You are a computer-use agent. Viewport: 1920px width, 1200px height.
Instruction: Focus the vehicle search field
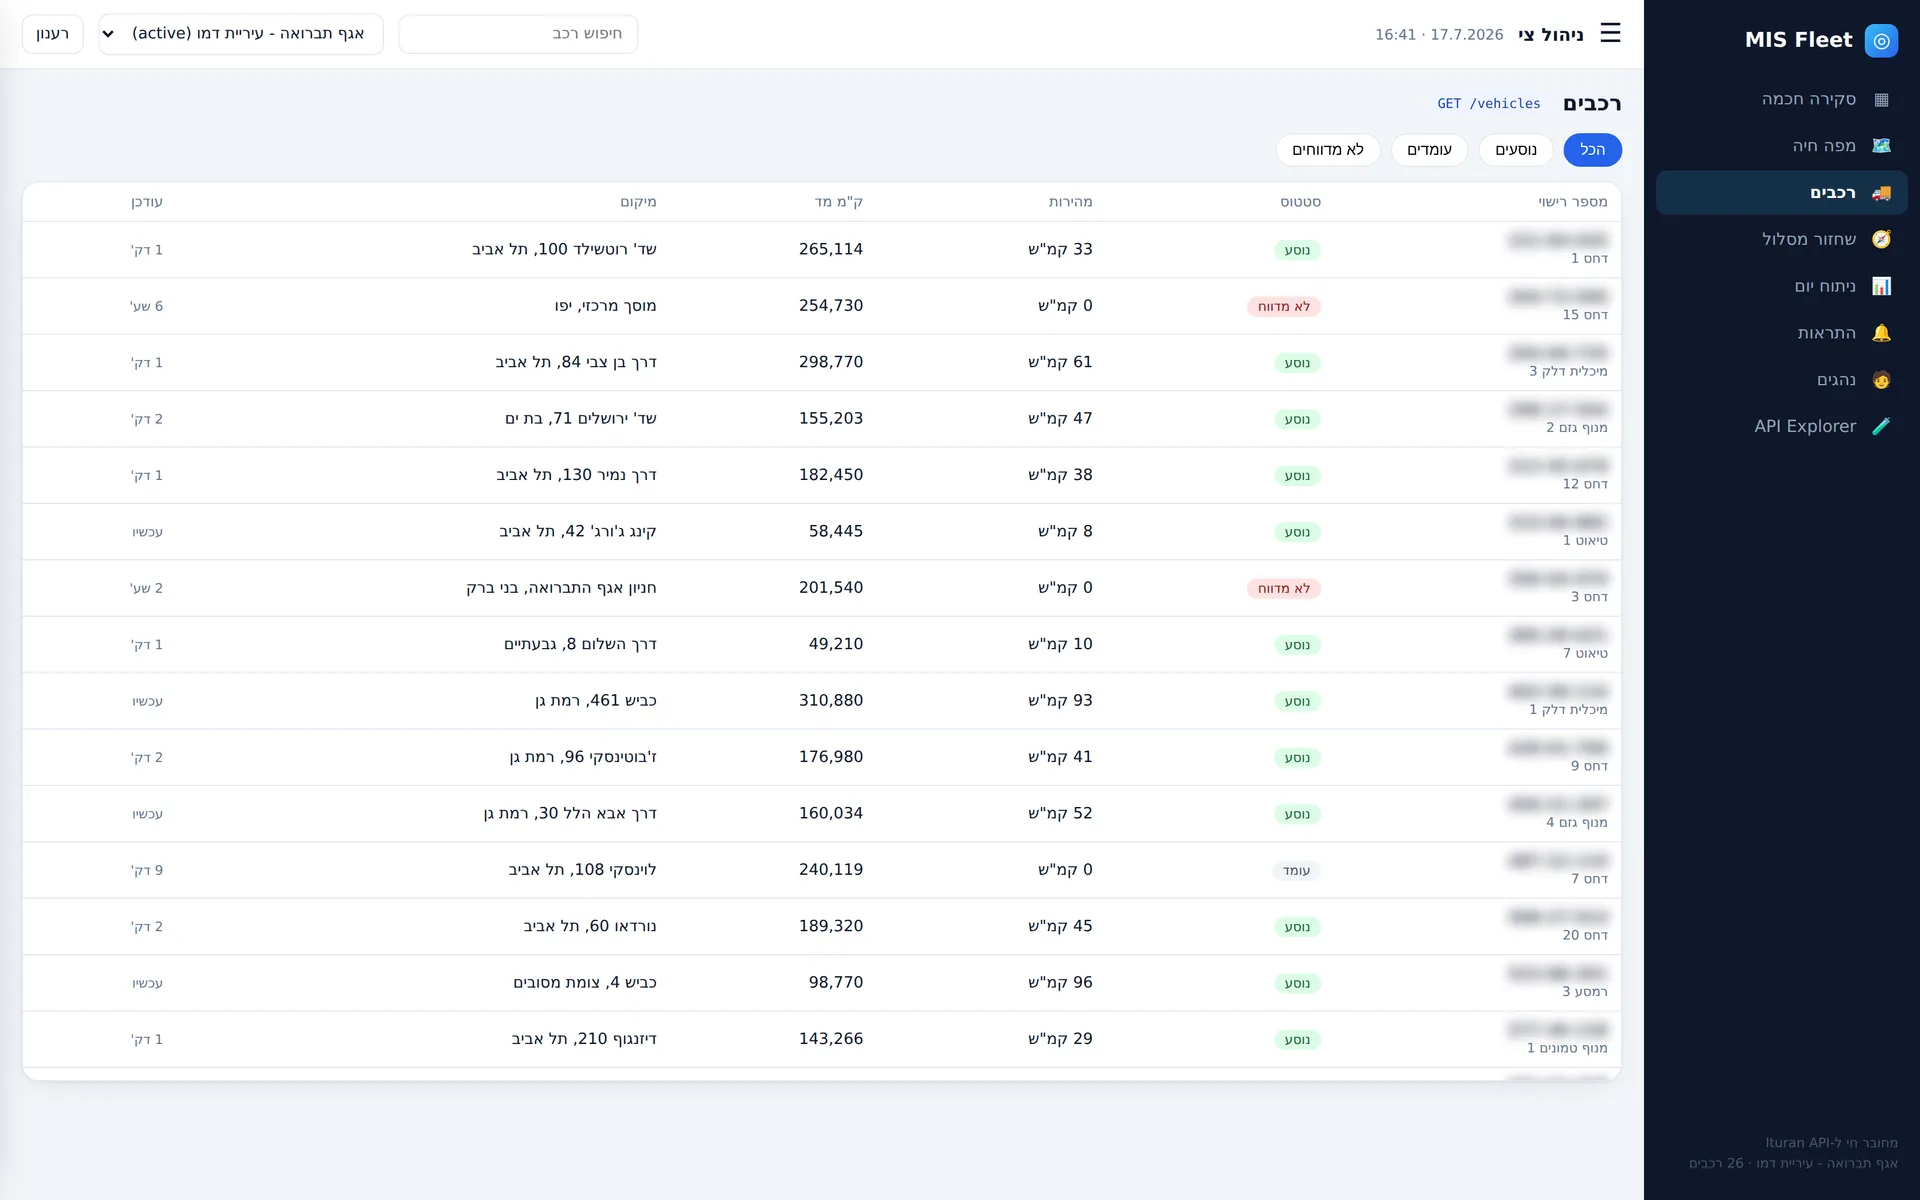[x=518, y=34]
